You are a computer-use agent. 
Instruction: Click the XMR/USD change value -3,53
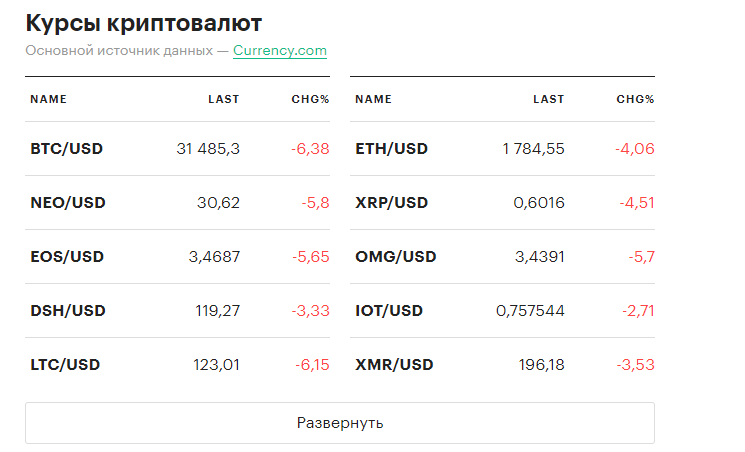click(x=635, y=365)
